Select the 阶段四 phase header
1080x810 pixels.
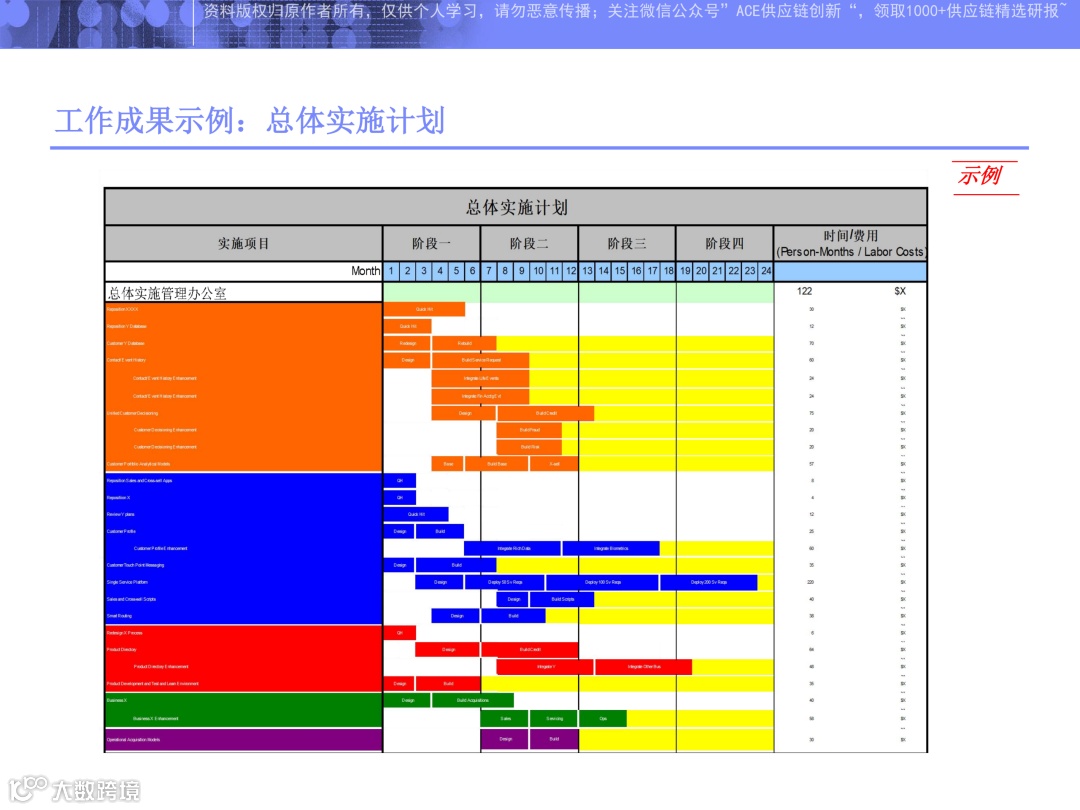pyautogui.click(x=725, y=243)
